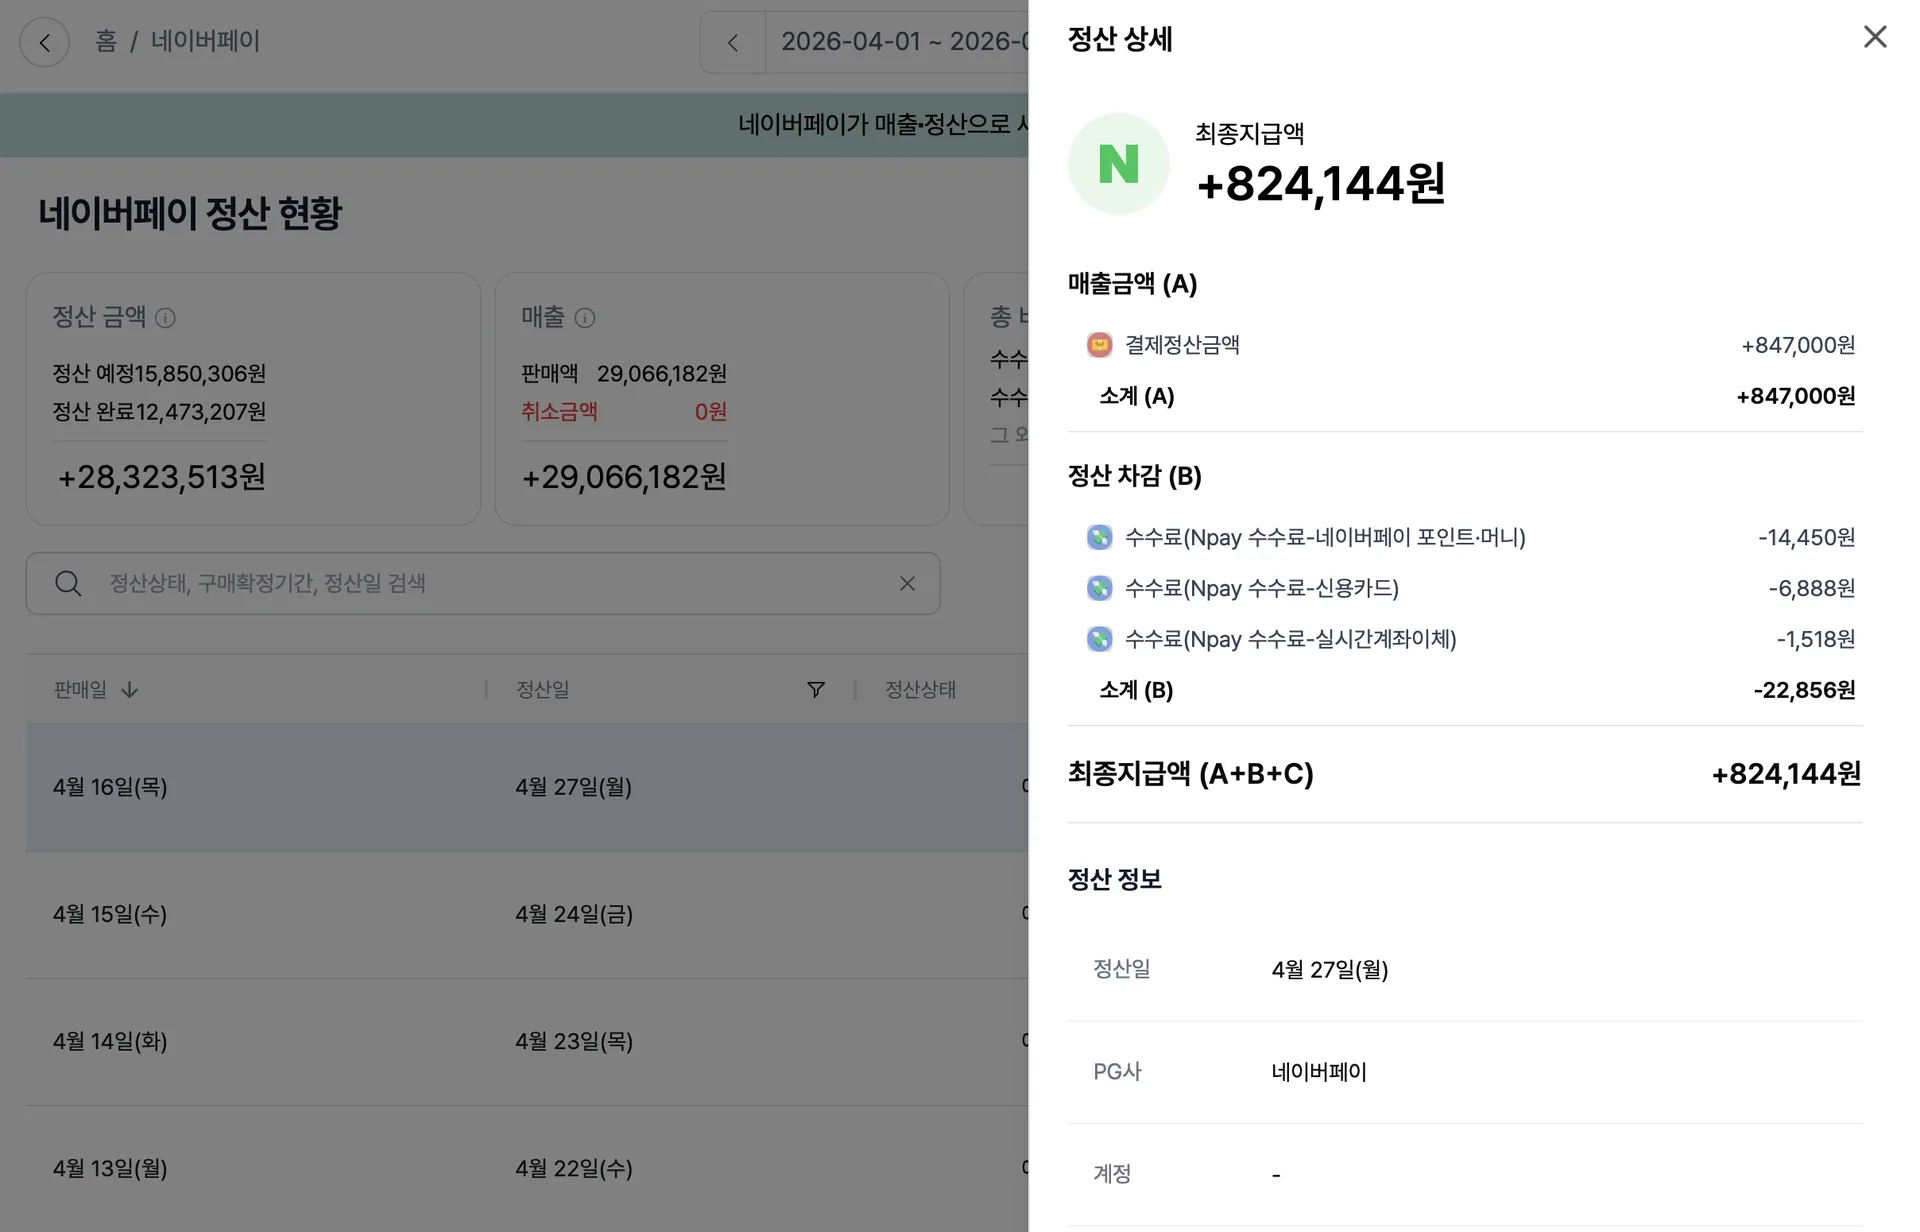Select the 4월 14일(화) settlement row
This screenshot has height=1232, width=1920.
point(527,1041)
